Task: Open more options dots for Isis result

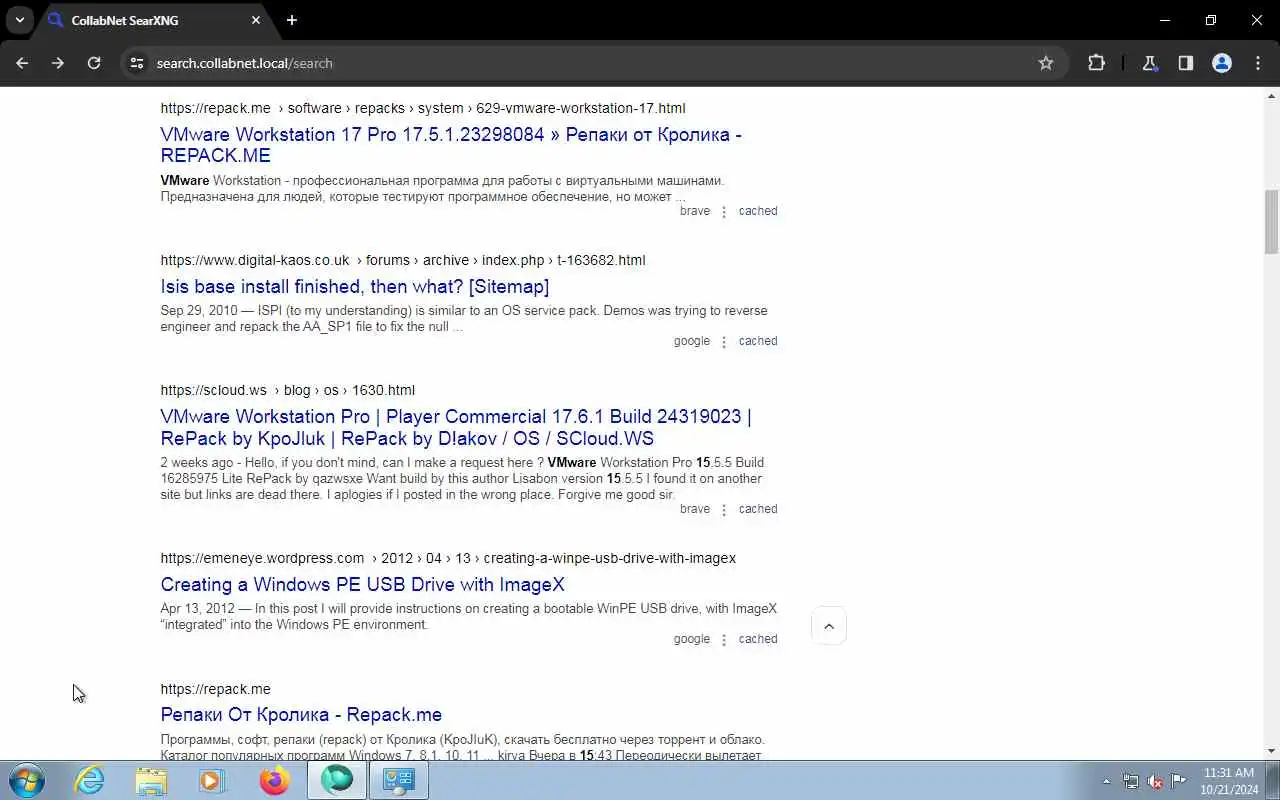Action: (724, 342)
